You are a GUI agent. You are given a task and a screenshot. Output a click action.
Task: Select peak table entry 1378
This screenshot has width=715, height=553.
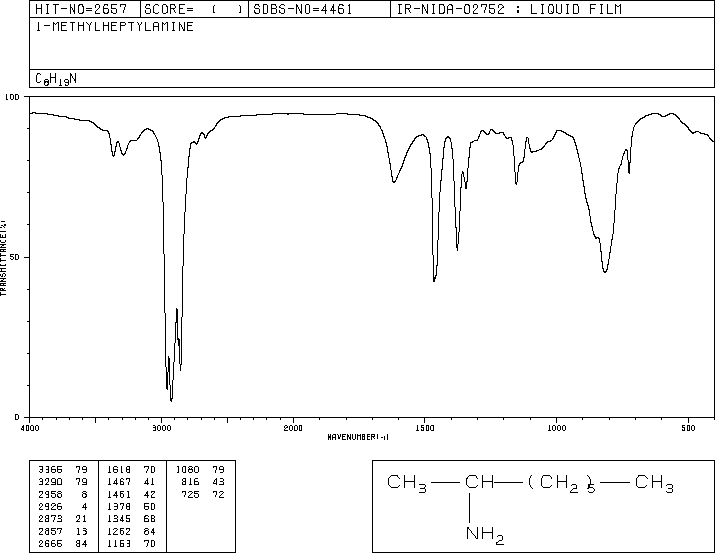[x=131, y=506]
